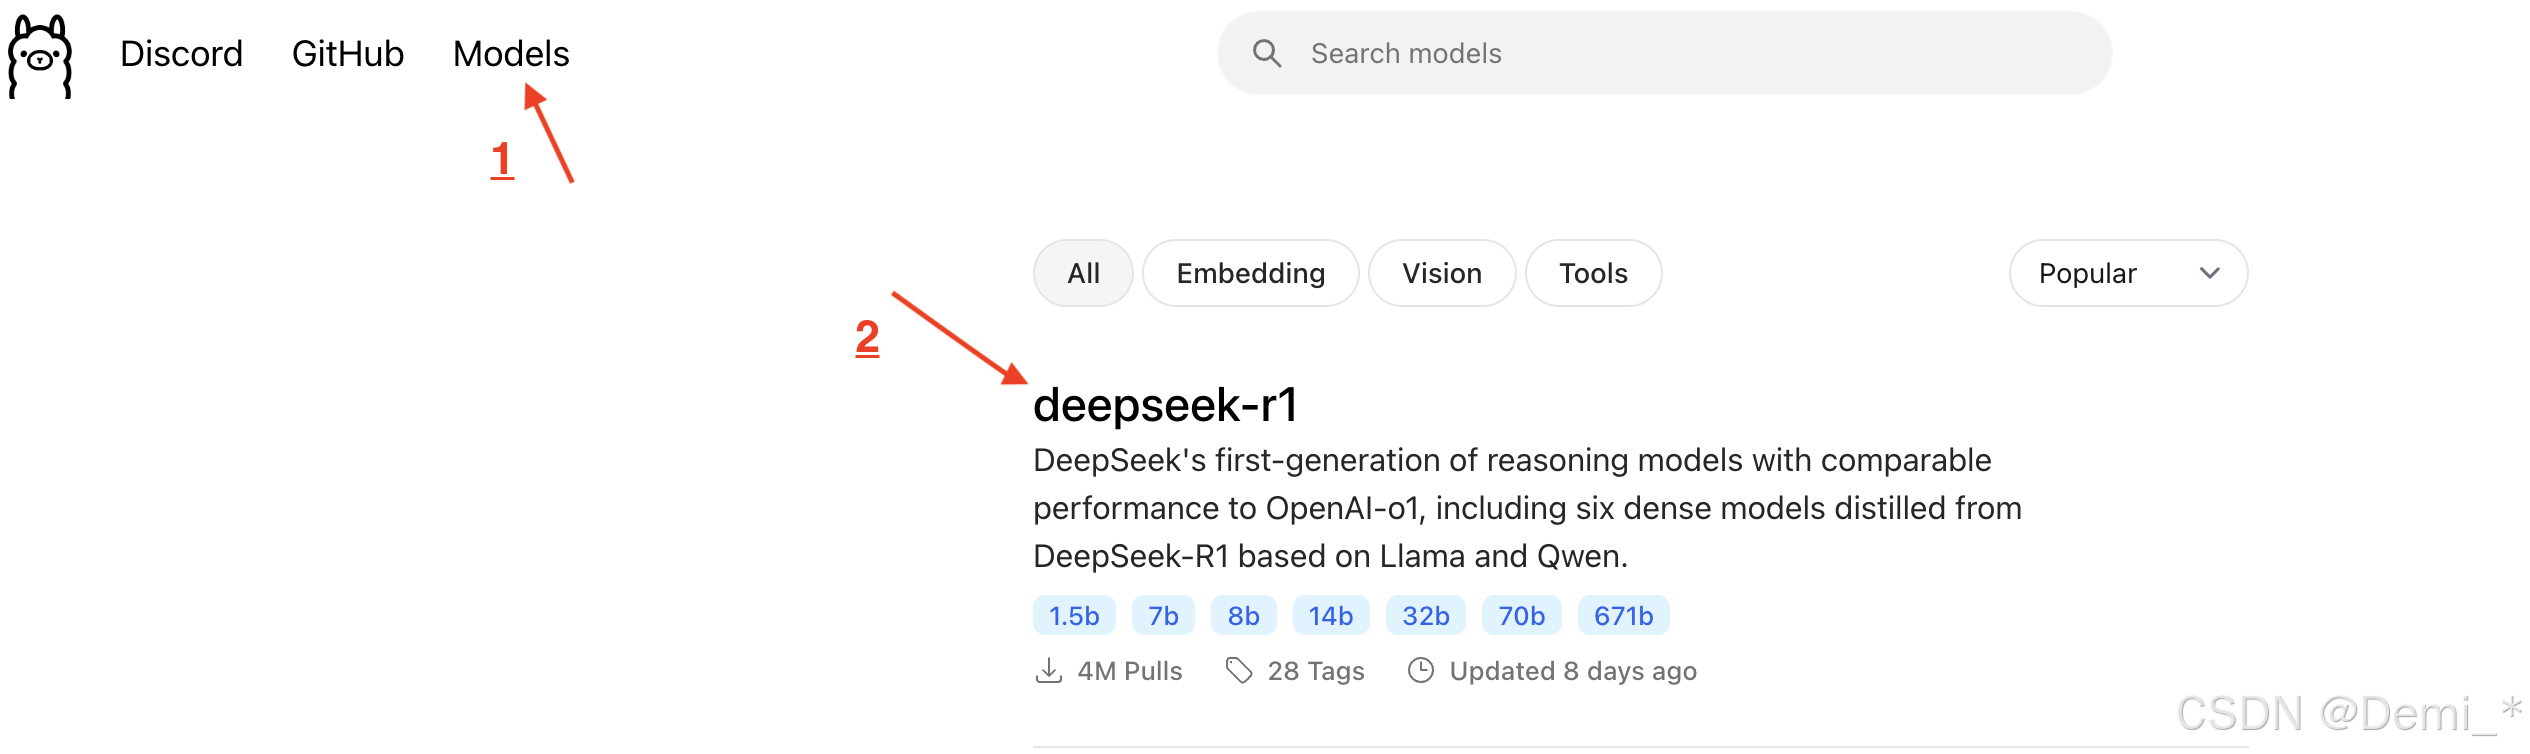Viewport: 2530px width, 754px height.
Task: Filter by Vision models
Action: [1441, 273]
